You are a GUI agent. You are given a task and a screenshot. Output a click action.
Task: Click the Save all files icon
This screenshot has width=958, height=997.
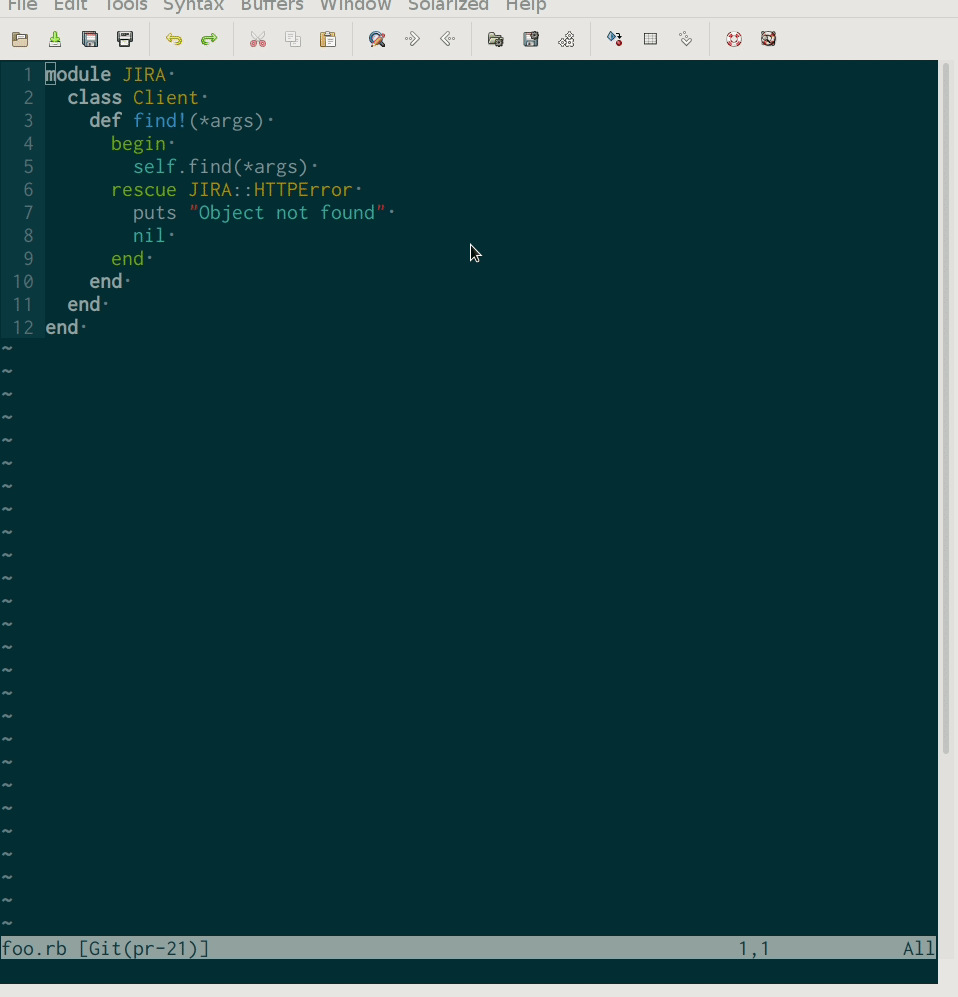coord(90,39)
